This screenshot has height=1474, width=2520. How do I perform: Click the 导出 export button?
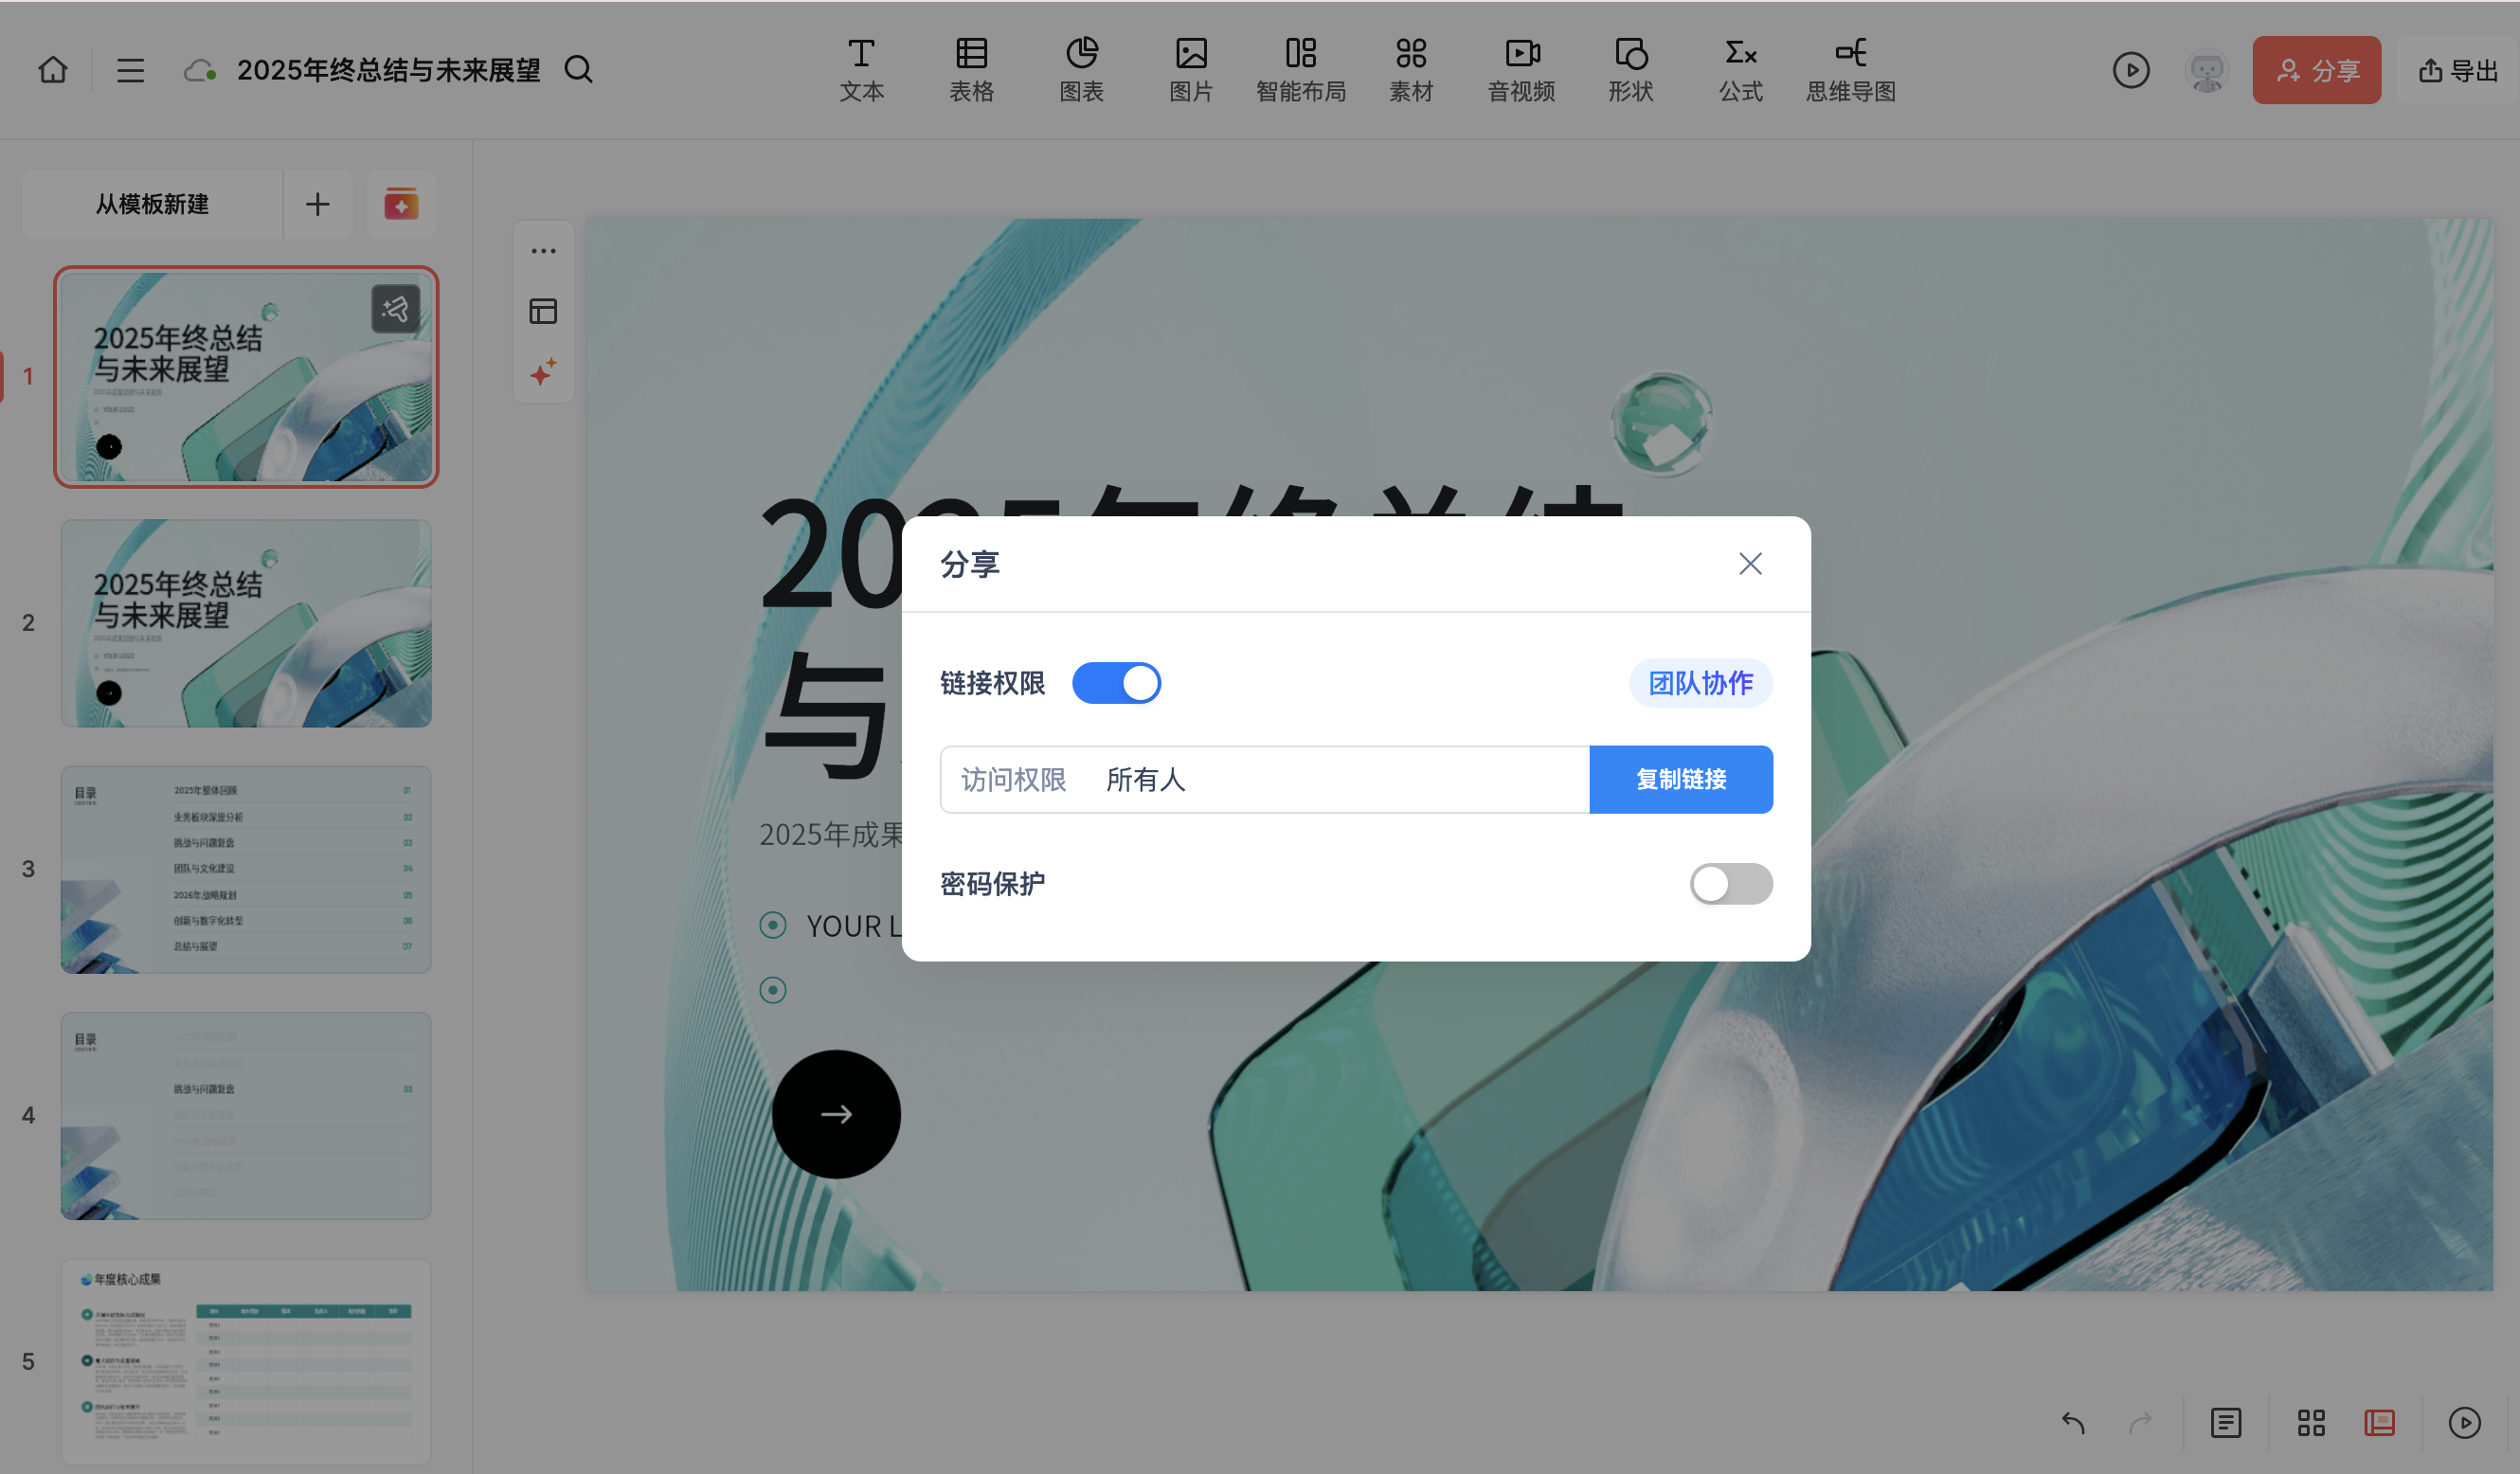click(x=2458, y=70)
